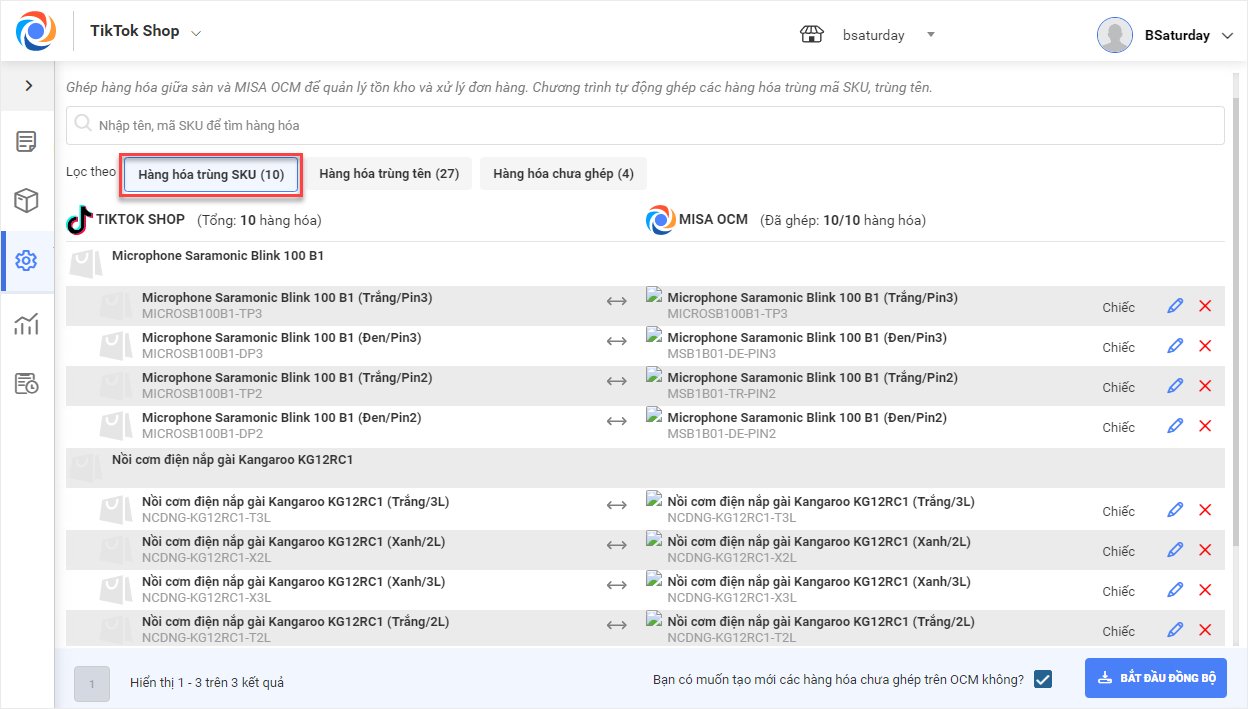Viewport: 1248px width, 709px height.
Task: Open the reports chart icon in sidebar
Action: click(x=27, y=323)
